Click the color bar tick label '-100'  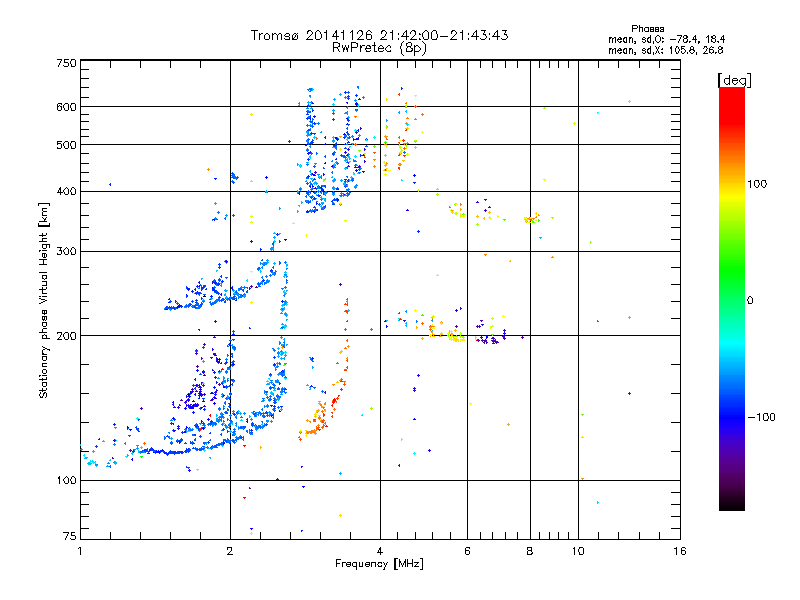pyautogui.click(x=761, y=417)
